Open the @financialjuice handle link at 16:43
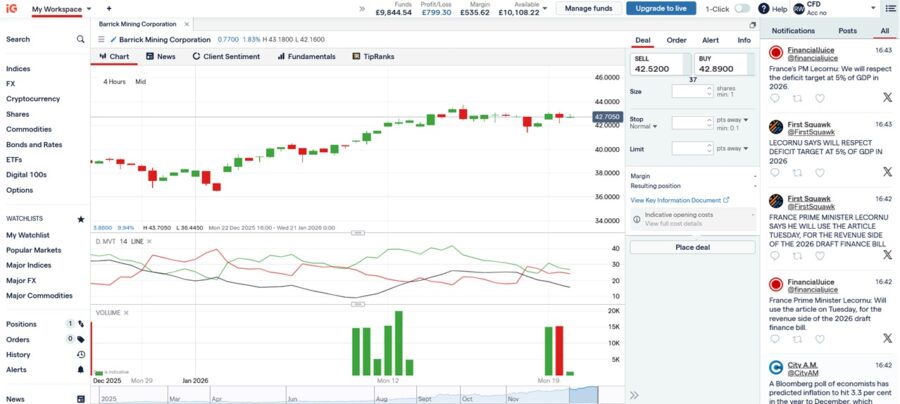This screenshot has width=900, height=404. pos(812,58)
